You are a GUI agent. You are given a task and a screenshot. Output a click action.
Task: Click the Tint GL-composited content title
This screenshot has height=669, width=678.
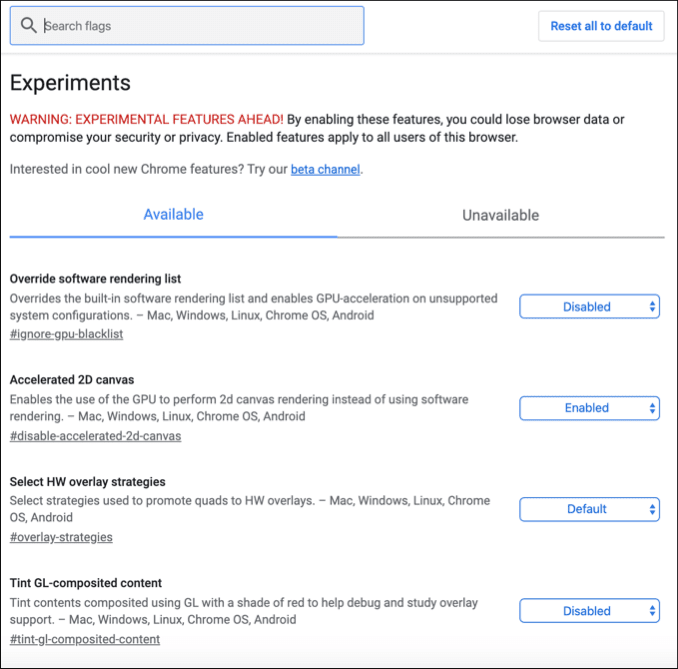85,583
